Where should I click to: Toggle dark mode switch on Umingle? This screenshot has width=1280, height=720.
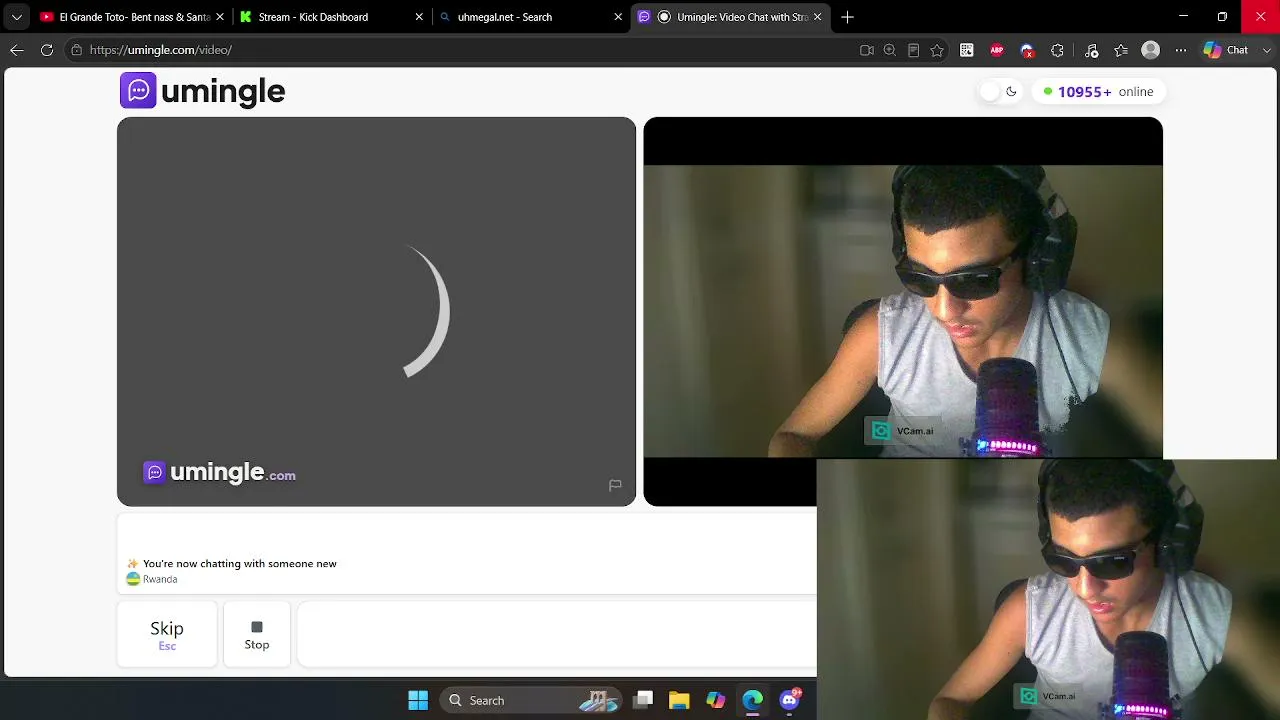coord(1000,92)
